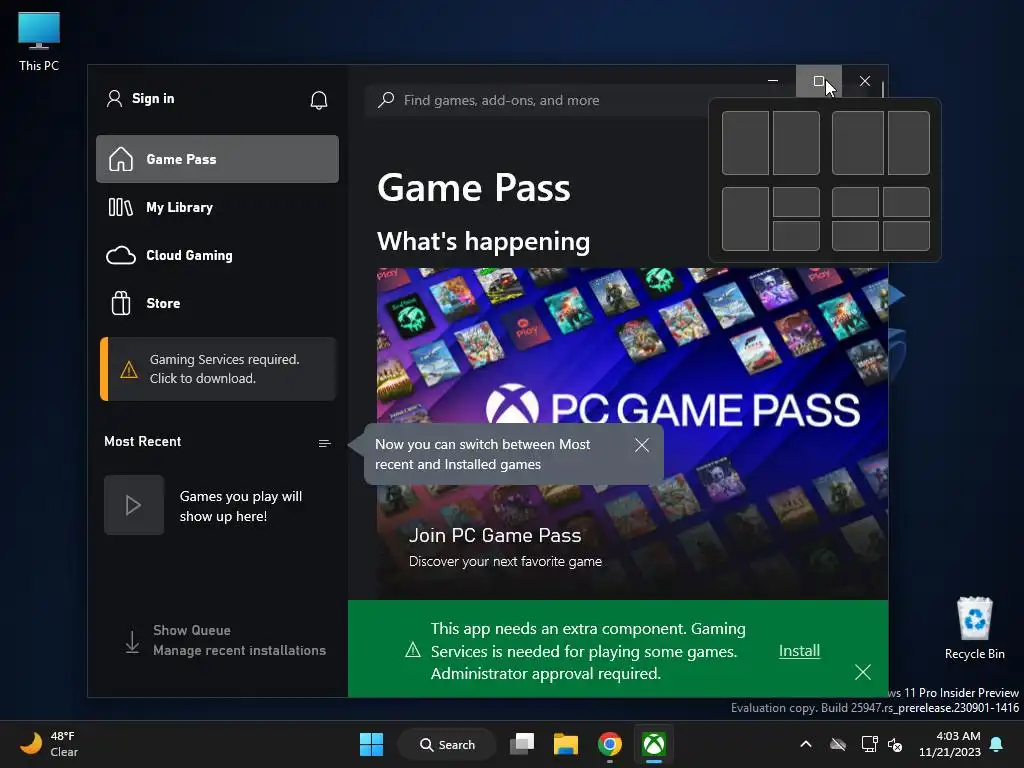Viewport: 1024px width, 768px height.
Task: Open the network status tray icon
Action: click(869, 744)
